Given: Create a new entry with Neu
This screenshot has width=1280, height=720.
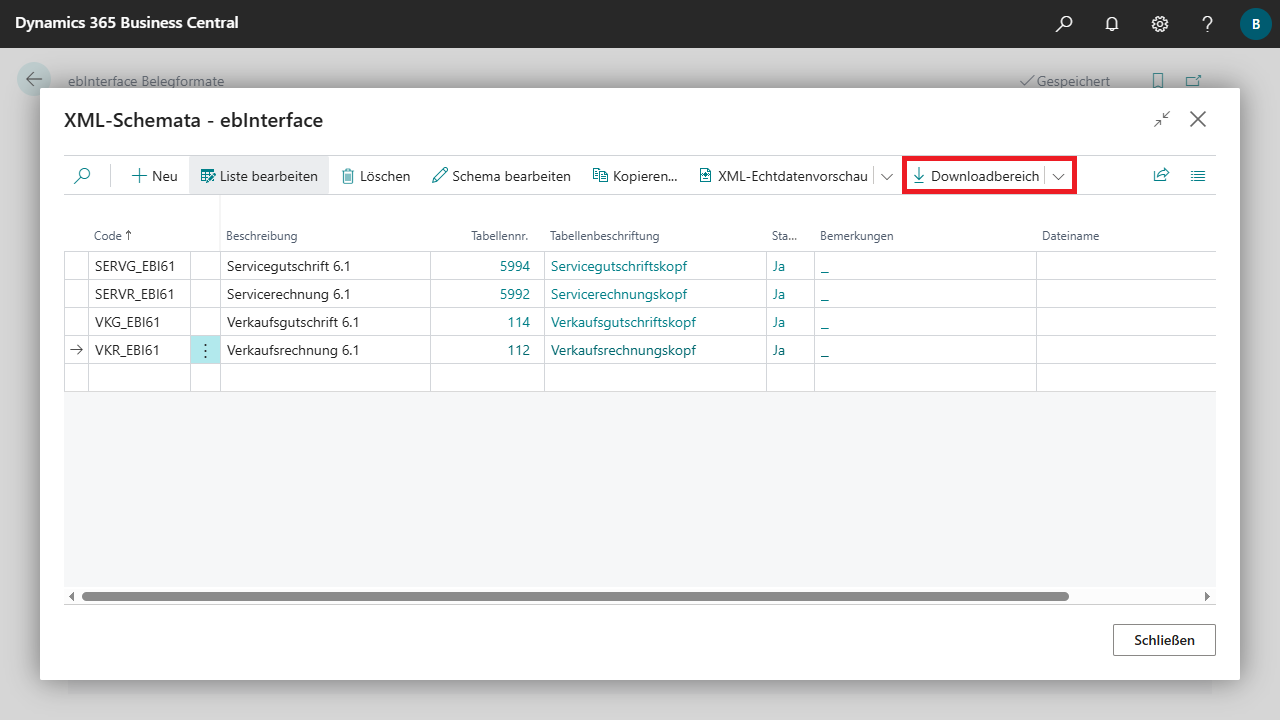Looking at the screenshot, I should pyautogui.click(x=154, y=176).
